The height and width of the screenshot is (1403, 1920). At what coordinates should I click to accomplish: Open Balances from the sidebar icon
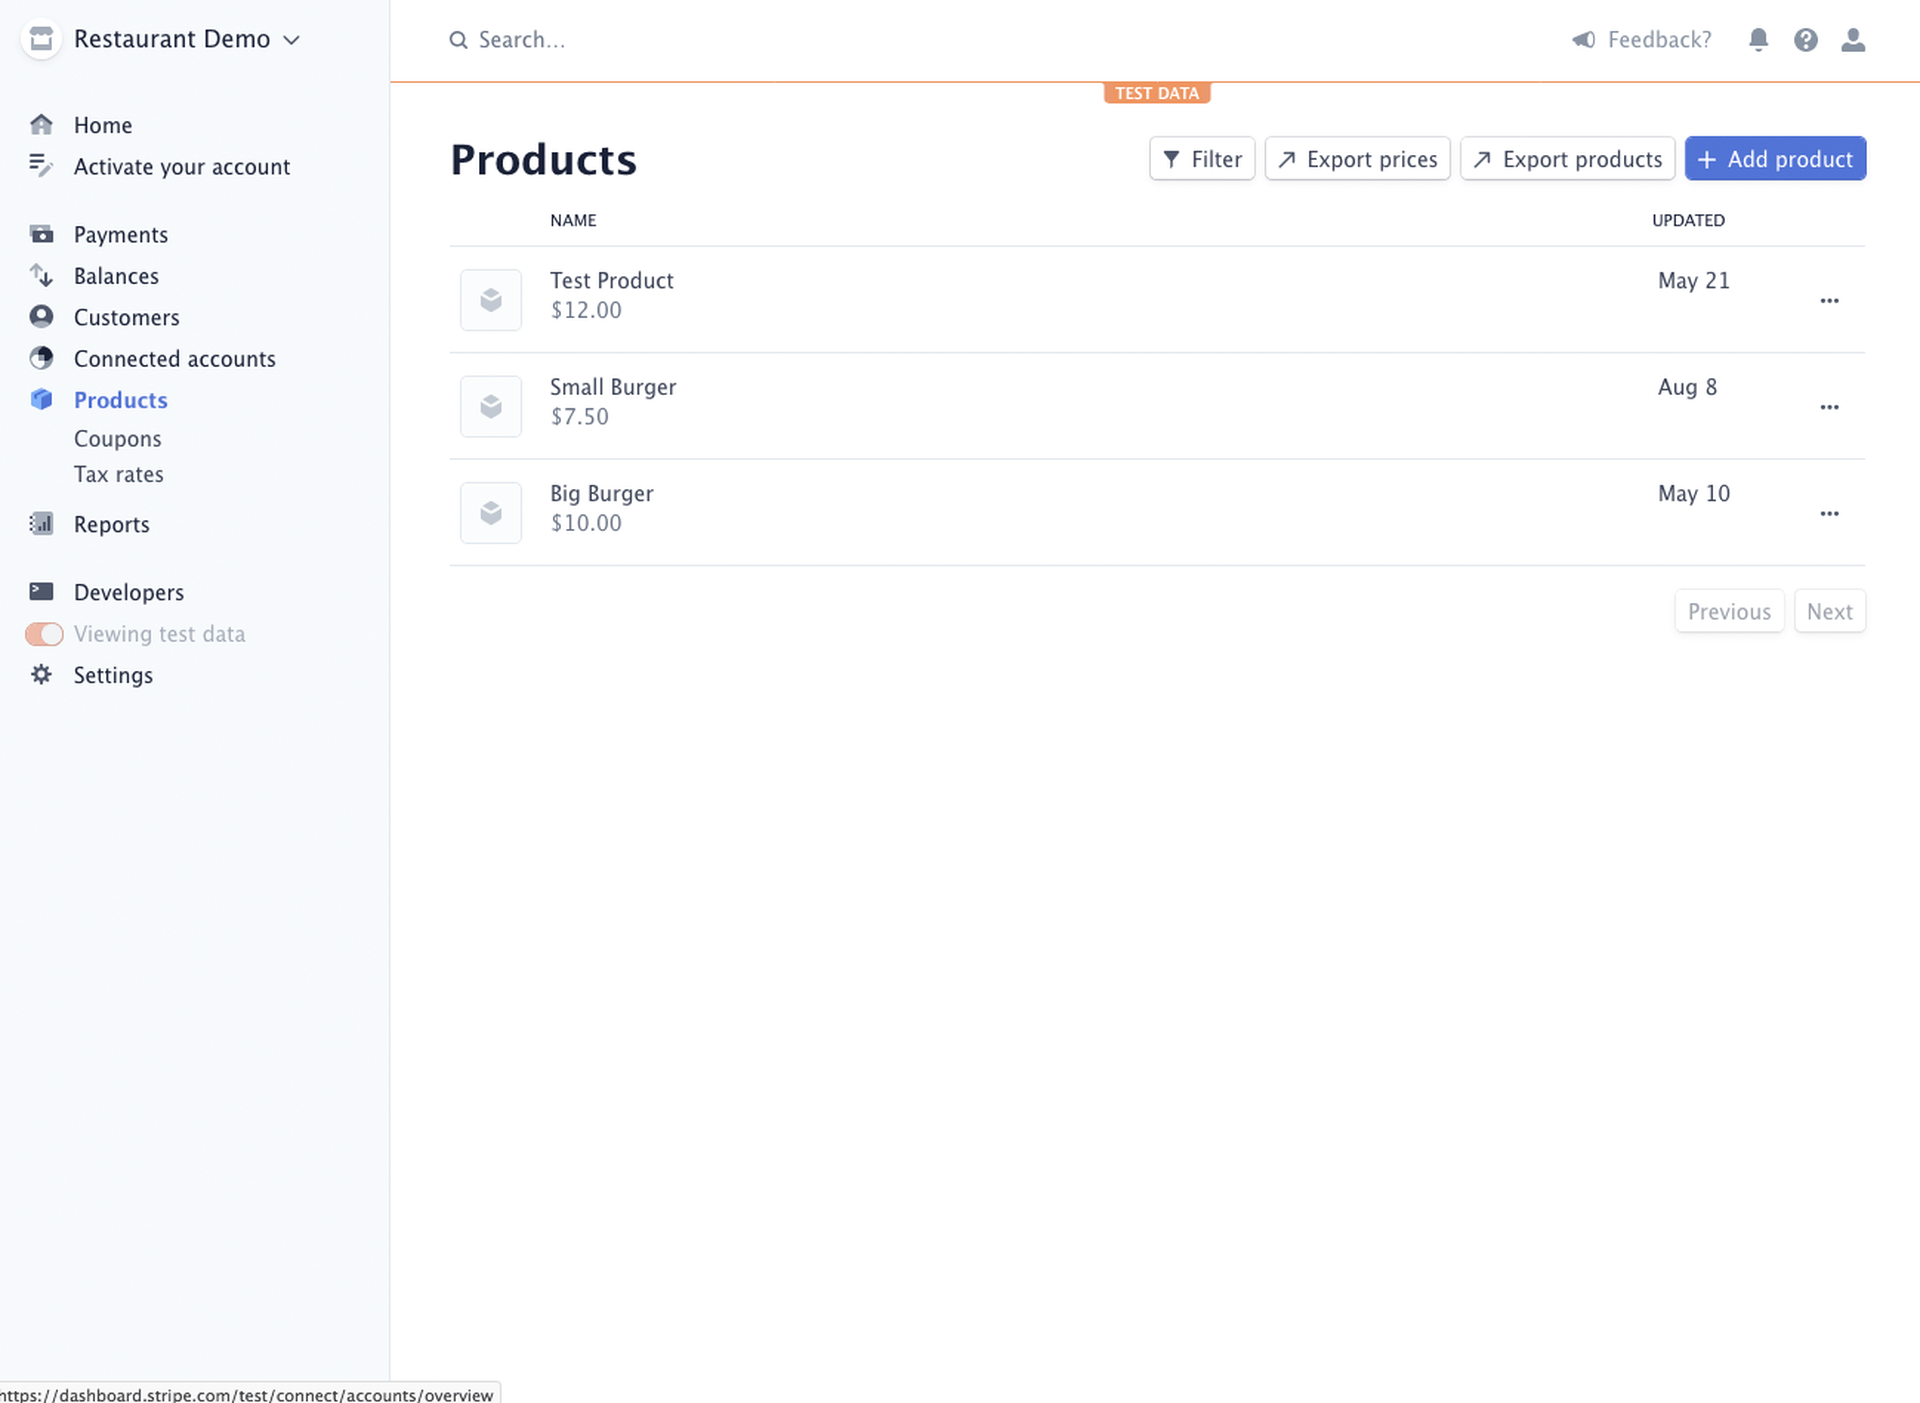click(42, 276)
